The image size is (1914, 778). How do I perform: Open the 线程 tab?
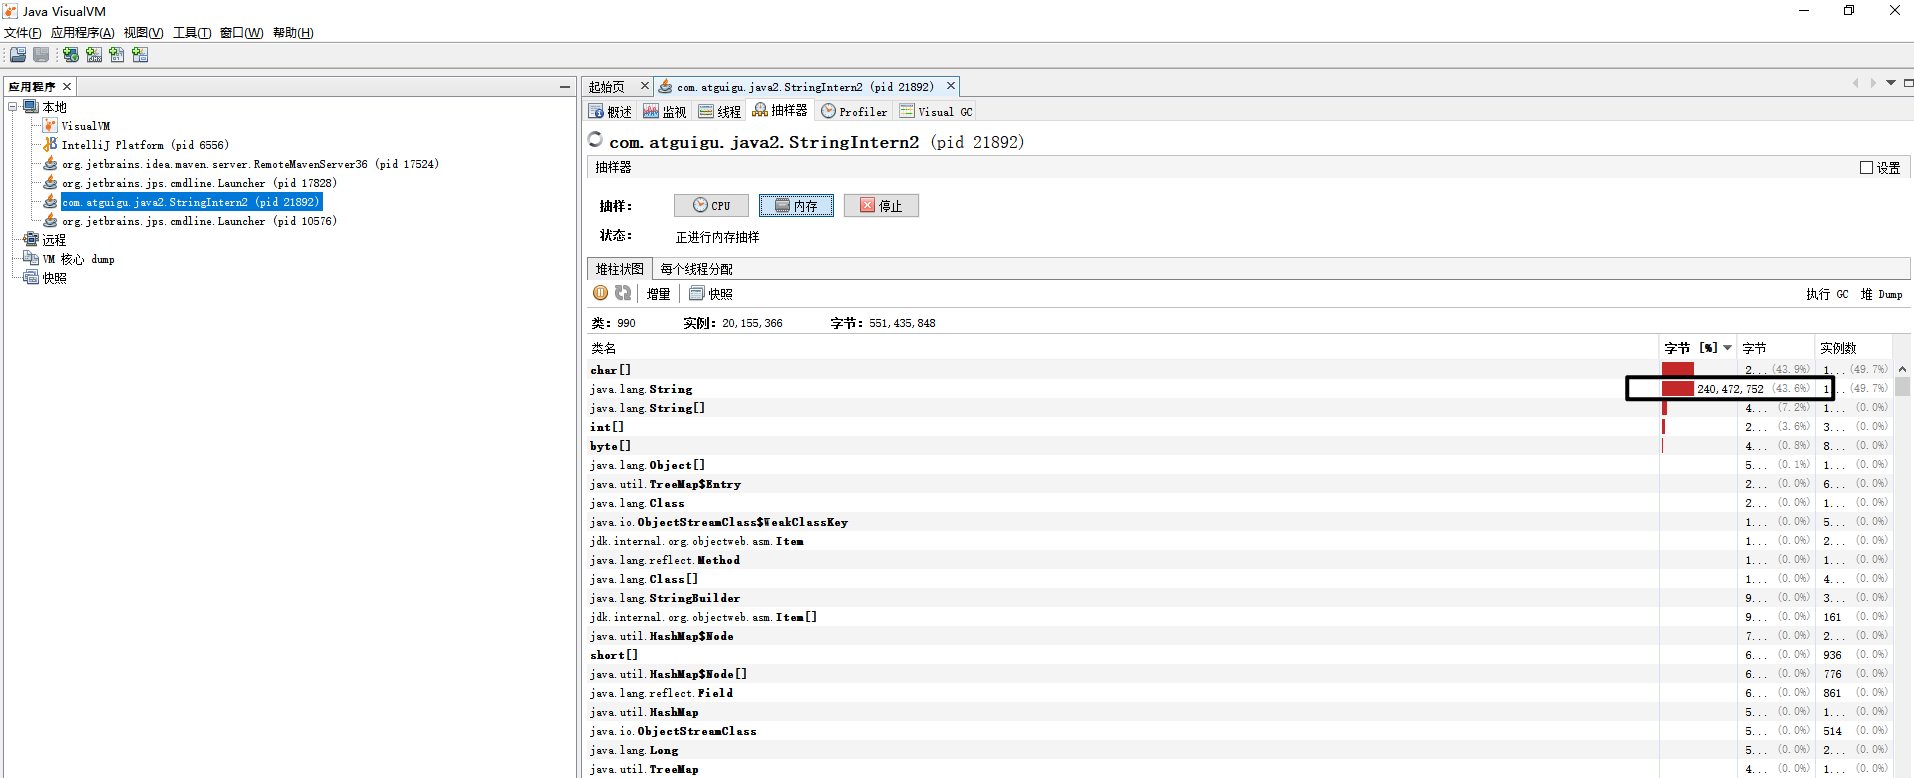click(x=720, y=111)
